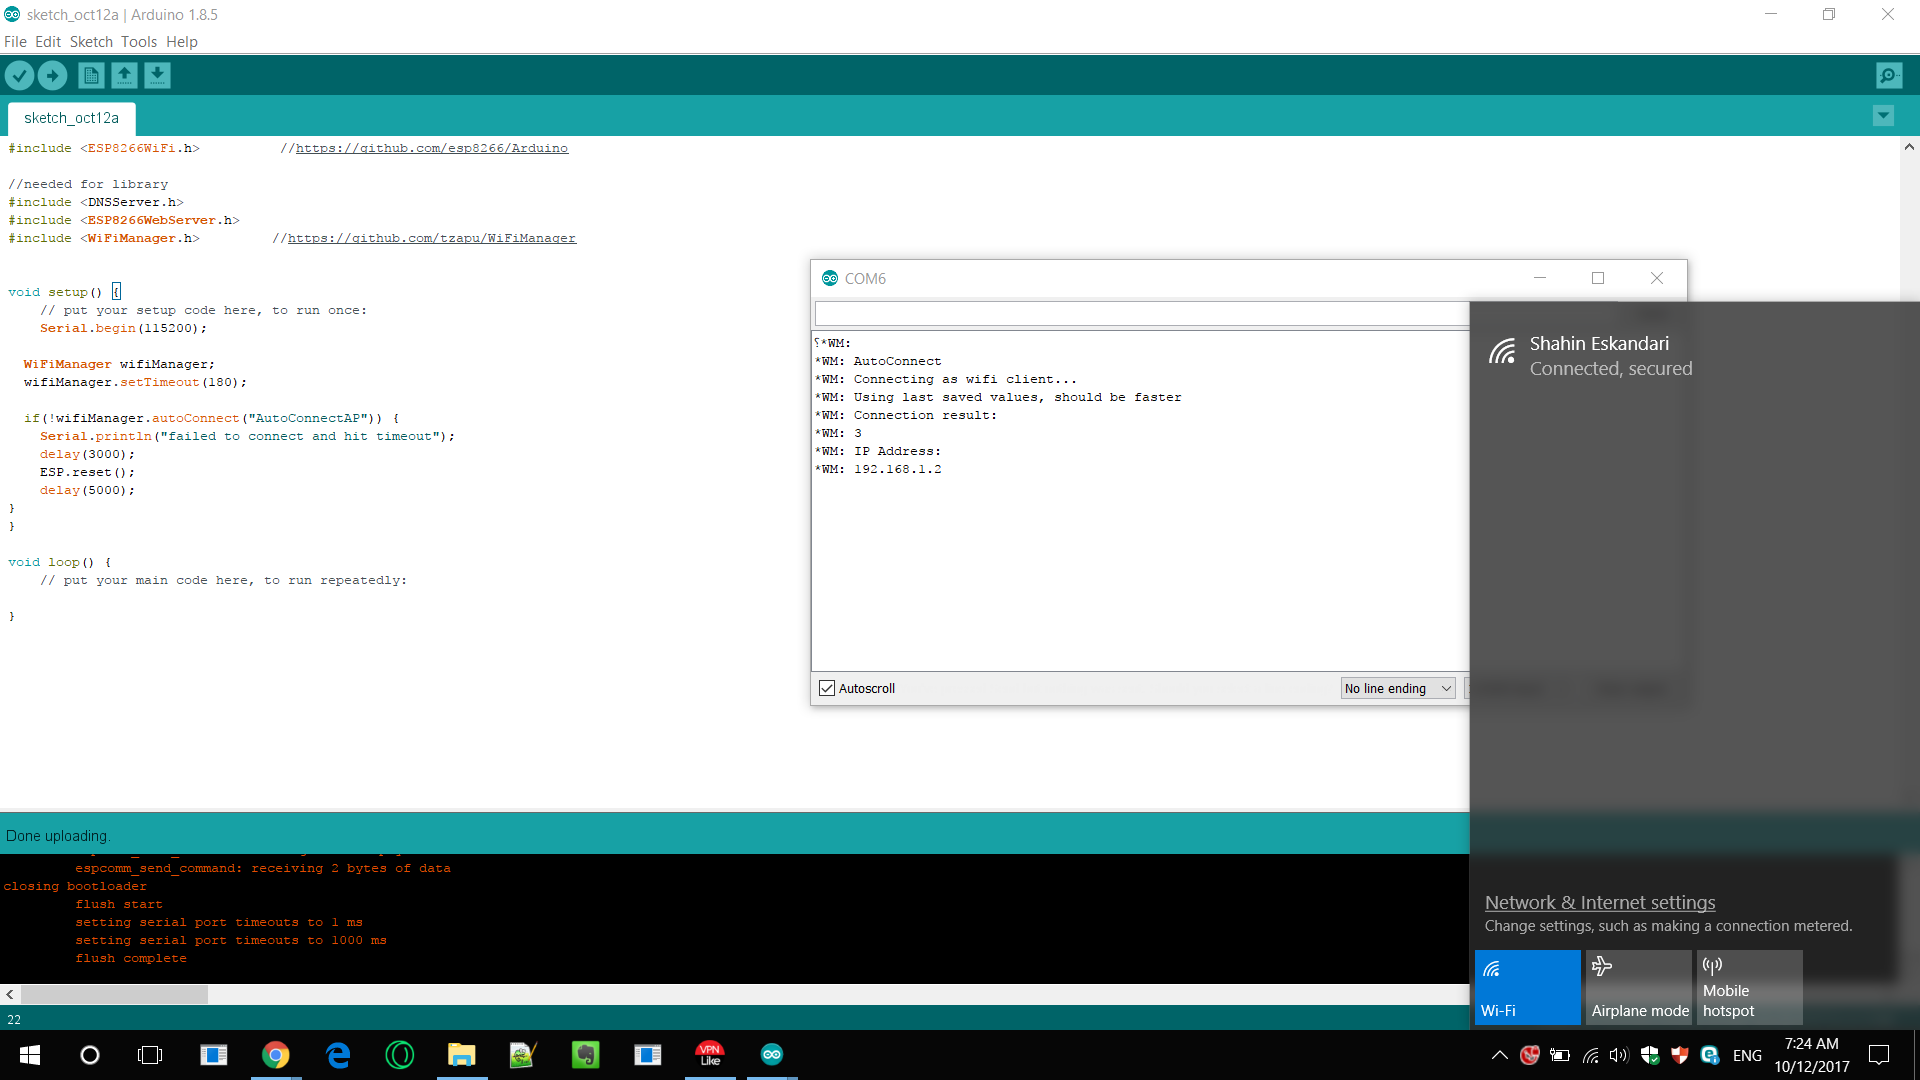Open Chrome from the taskbar
1920x1080 pixels.
pyautogui.click(x=275, y=1054)
